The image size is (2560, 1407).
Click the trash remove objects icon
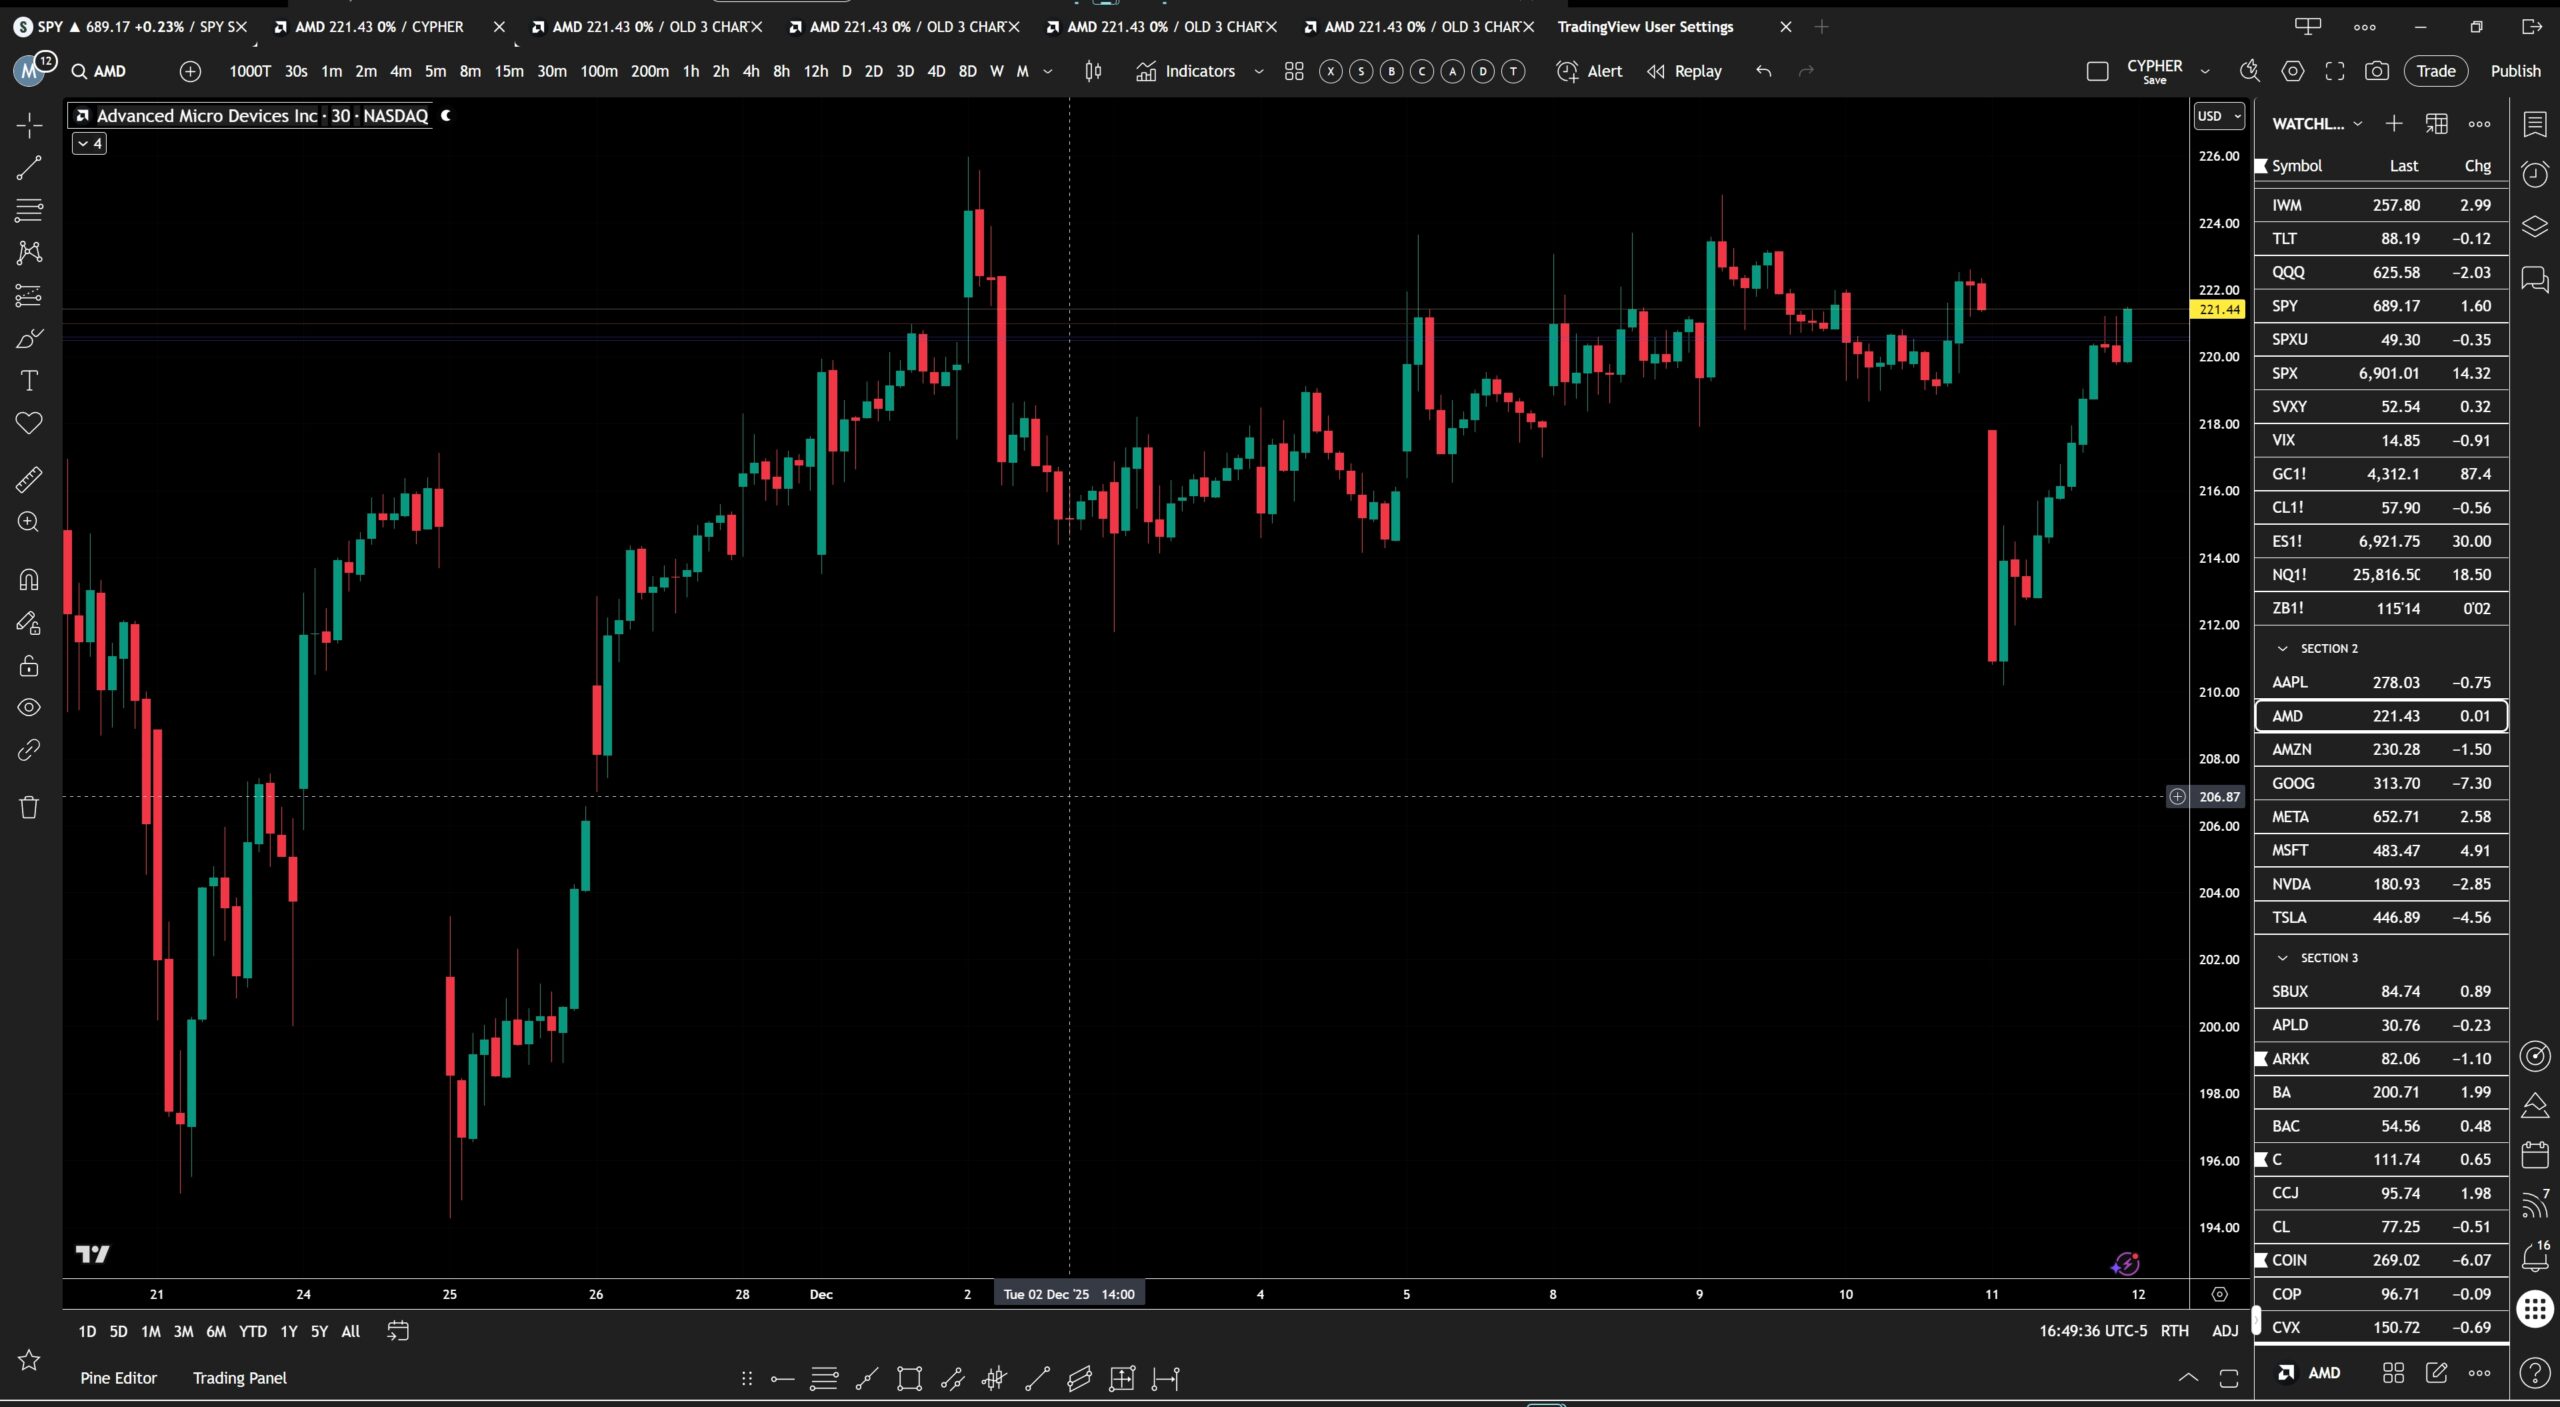29,807
